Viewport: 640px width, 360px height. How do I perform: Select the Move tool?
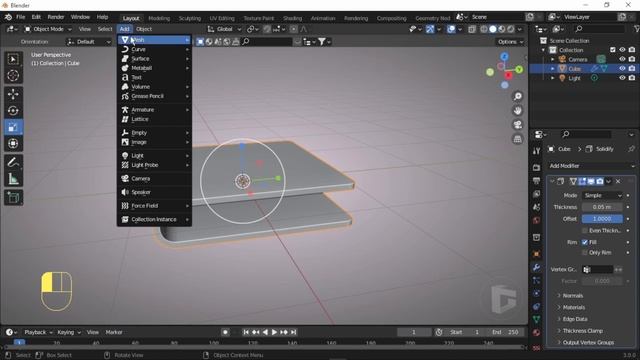tap(13, 94)
